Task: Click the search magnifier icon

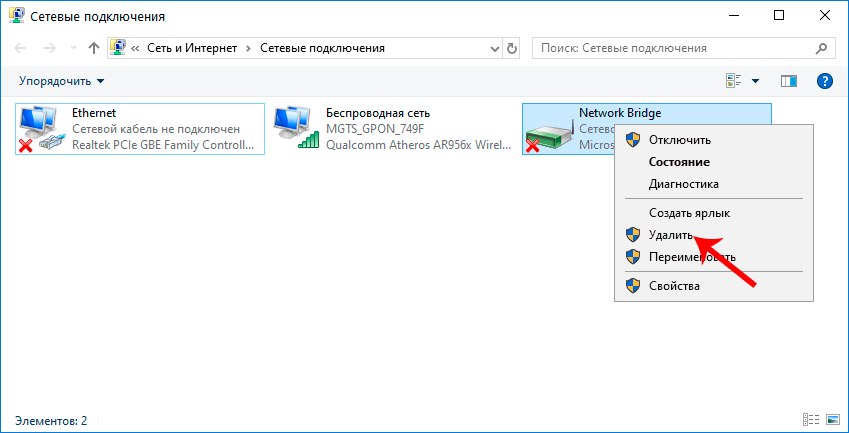Action: click(821, 48)
